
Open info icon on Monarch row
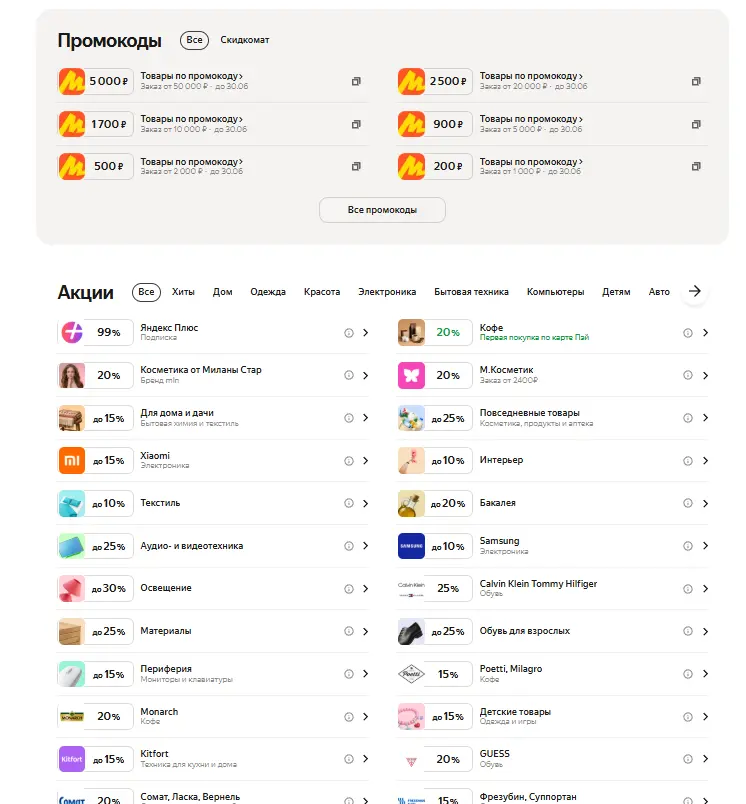coord(349,716)
